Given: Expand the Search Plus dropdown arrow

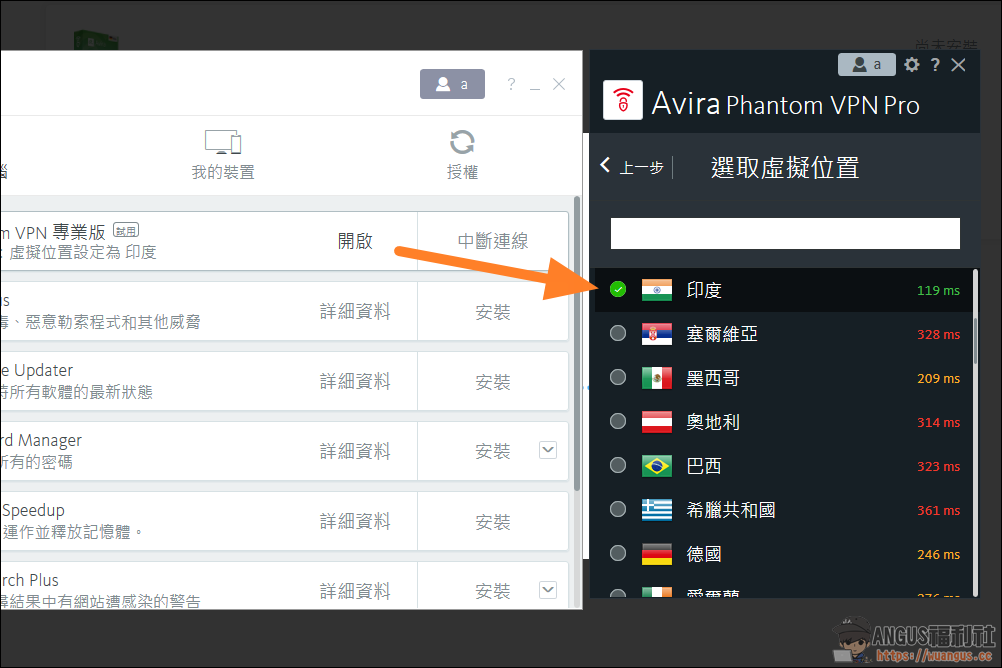Looking at the screenshot, I should click(x=548, y=590).
